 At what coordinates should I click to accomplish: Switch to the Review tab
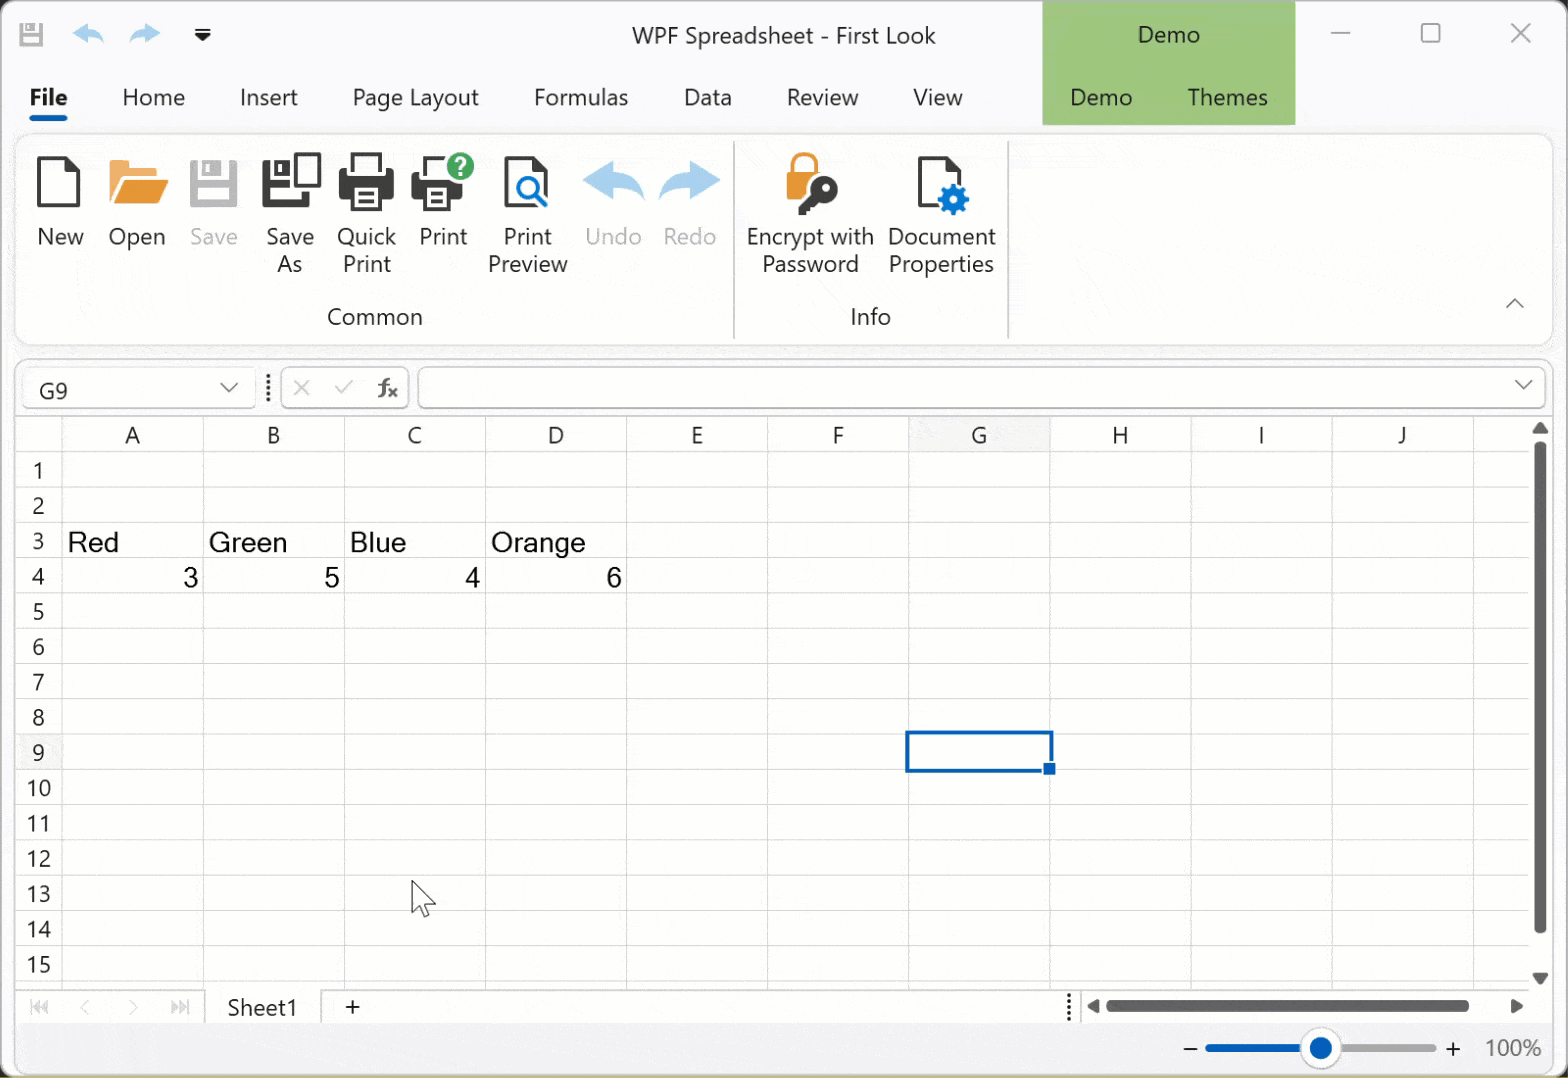coord(822,97)
